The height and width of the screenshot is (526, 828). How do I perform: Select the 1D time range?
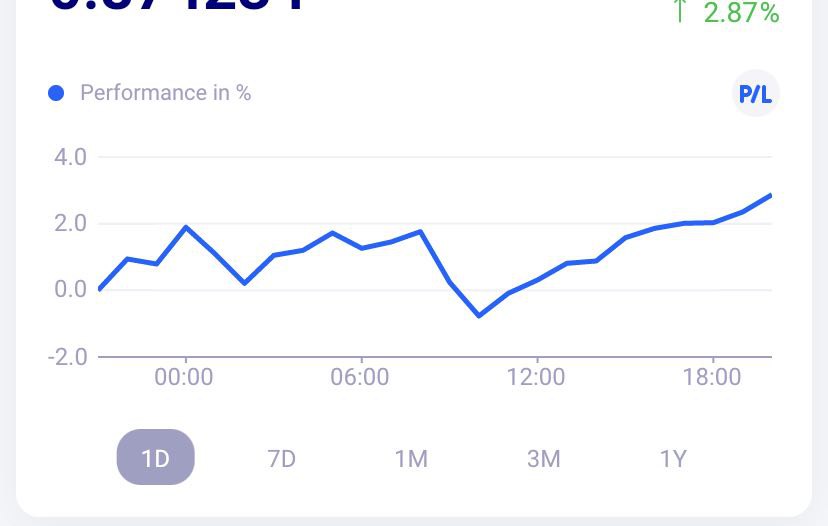[156, 457]
